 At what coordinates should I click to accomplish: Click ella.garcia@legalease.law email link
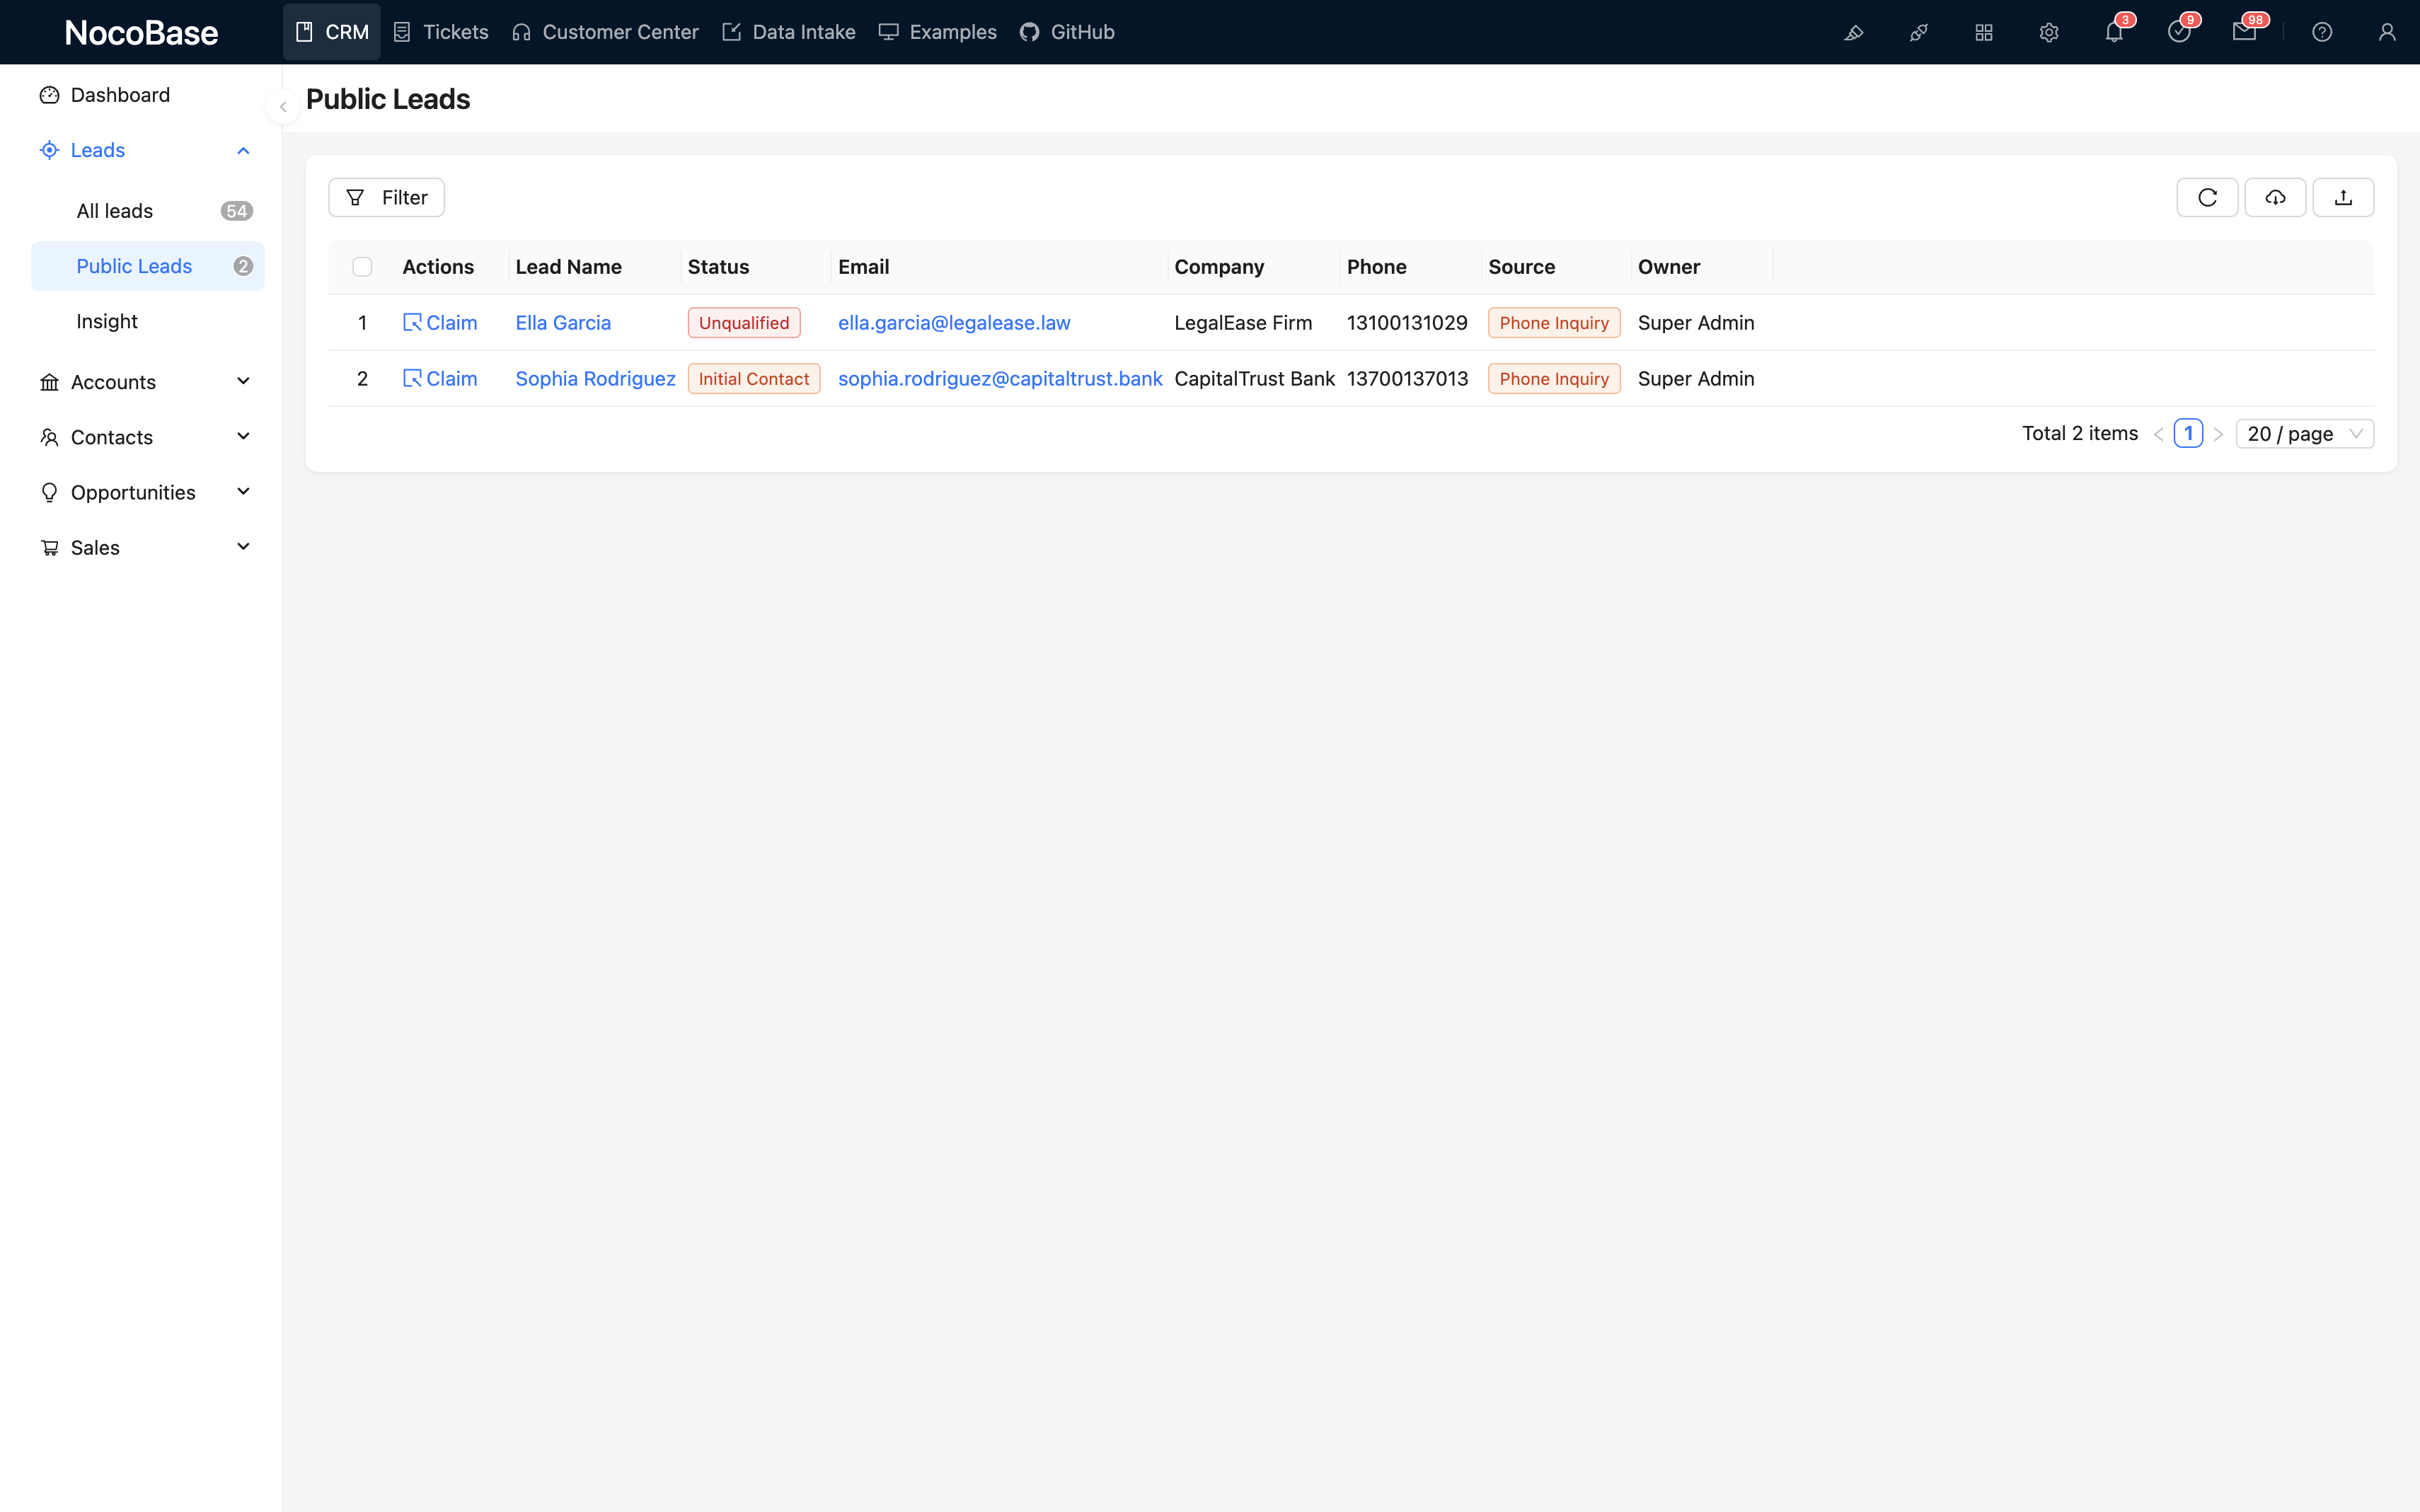[954, 323]
